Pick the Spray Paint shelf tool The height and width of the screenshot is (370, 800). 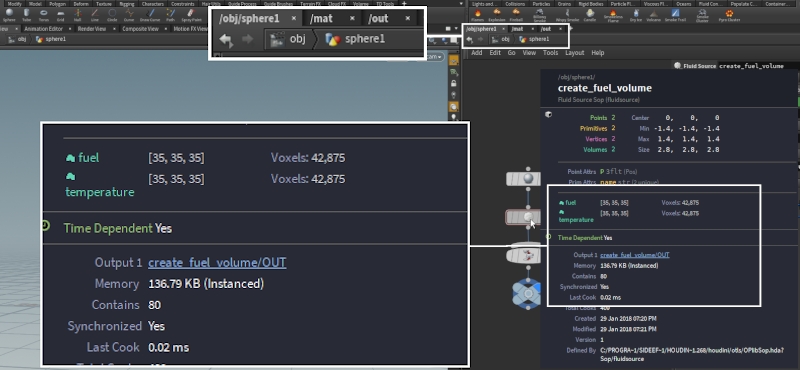[x=191, y=15]
